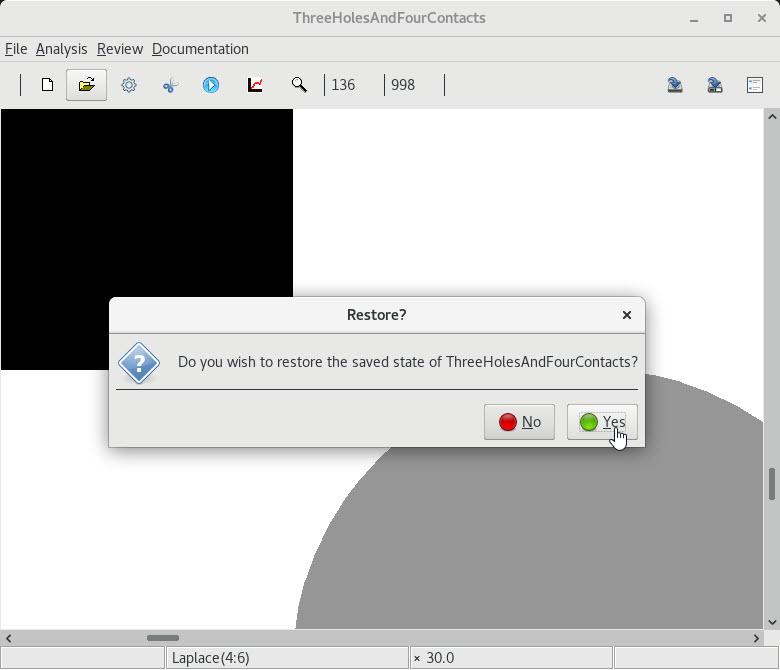Open the list panel icon at toolbar right
The height and width of the screenshot is (670, 780).
point(755,85)
